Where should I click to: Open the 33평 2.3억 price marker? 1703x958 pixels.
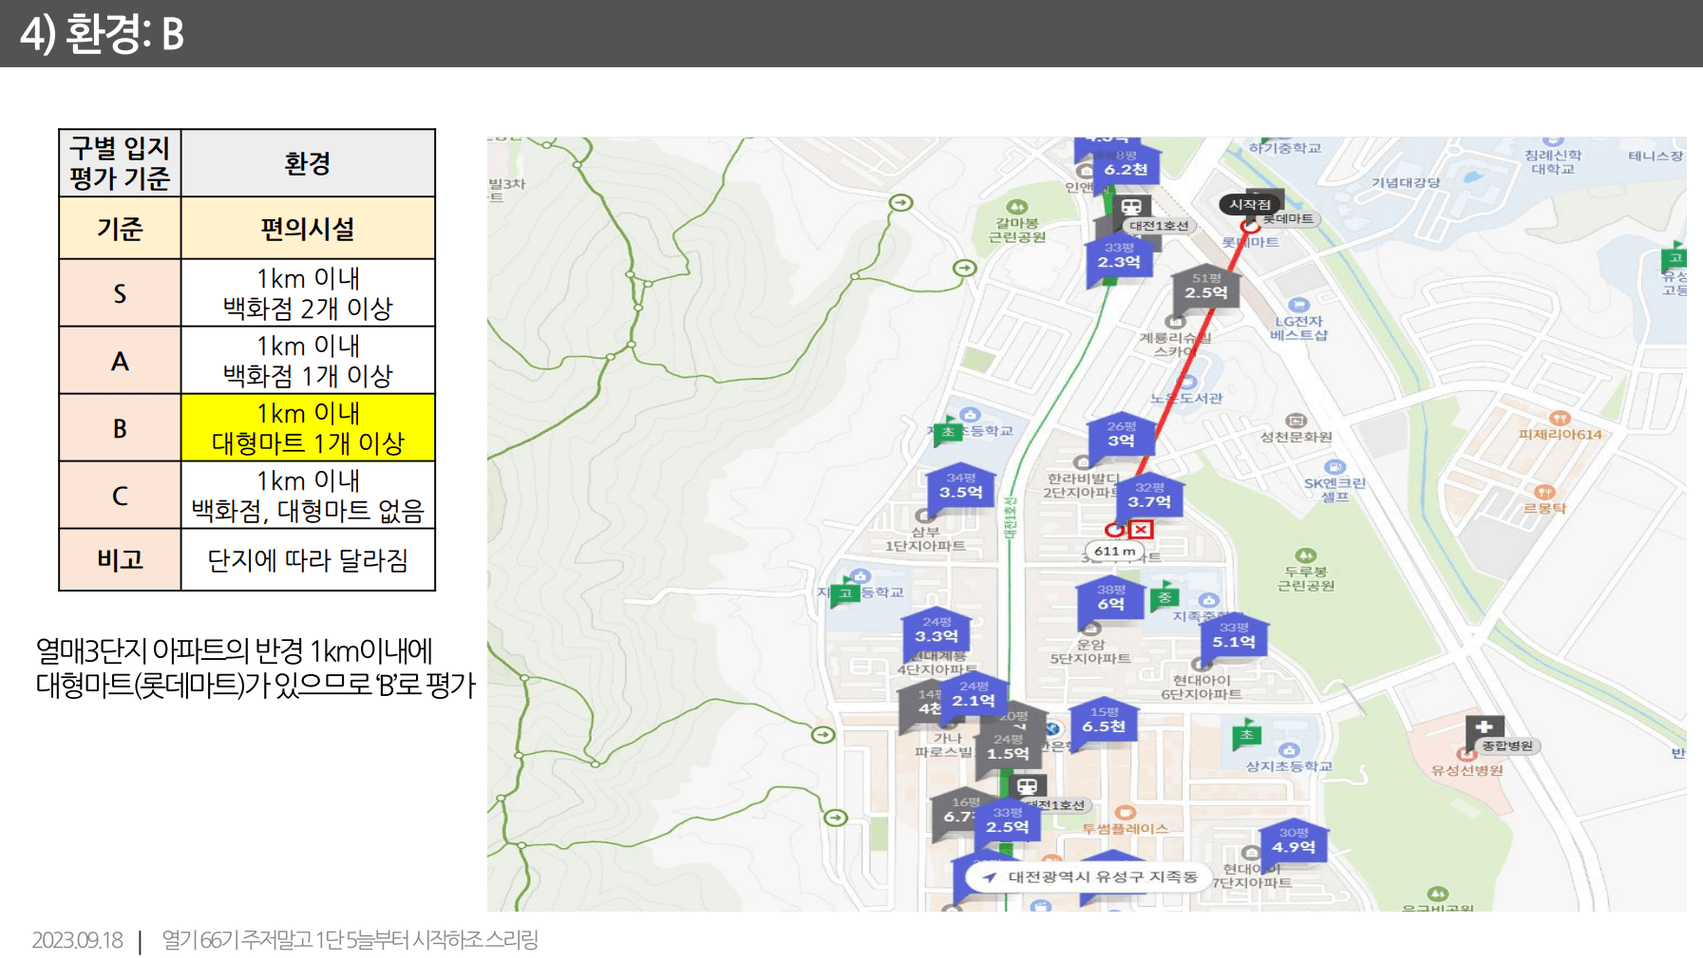coord(1119,259)
